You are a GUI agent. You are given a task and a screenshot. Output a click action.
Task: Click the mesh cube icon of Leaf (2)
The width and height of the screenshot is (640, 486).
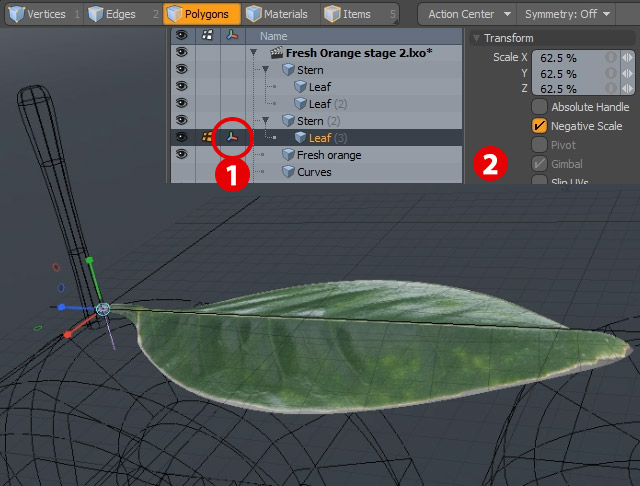tap(300, 104)
